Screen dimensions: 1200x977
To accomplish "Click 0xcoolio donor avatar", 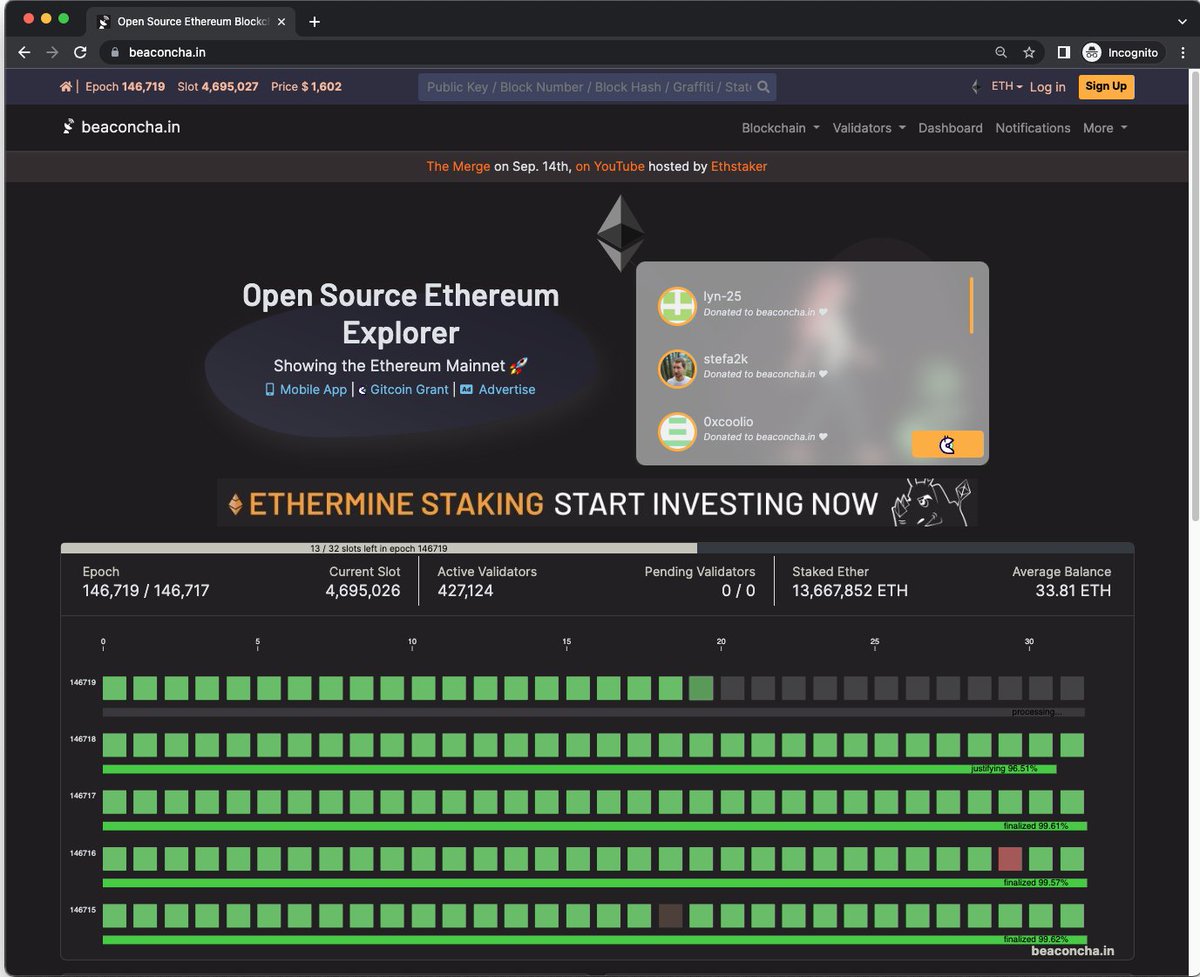I will tap(677, 431).
